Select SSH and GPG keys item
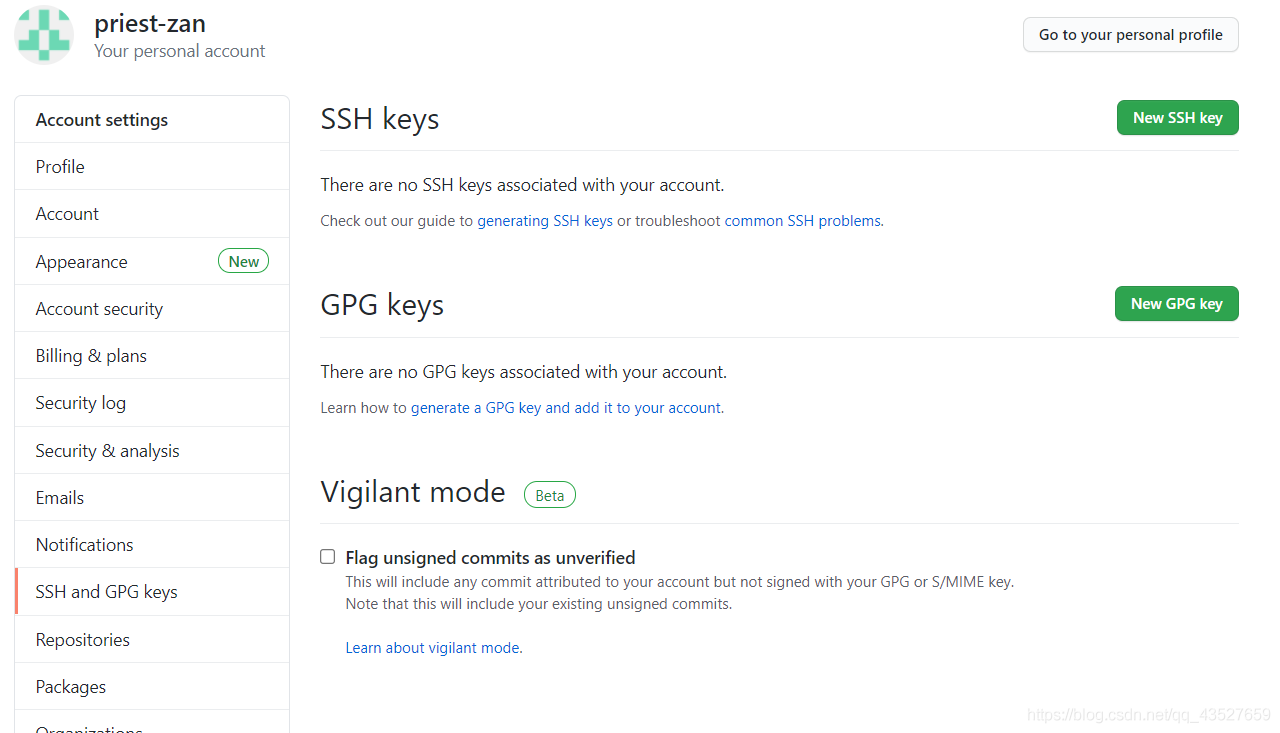The image size is (1280, 733). pyautogui.click(x=106, y=592)
